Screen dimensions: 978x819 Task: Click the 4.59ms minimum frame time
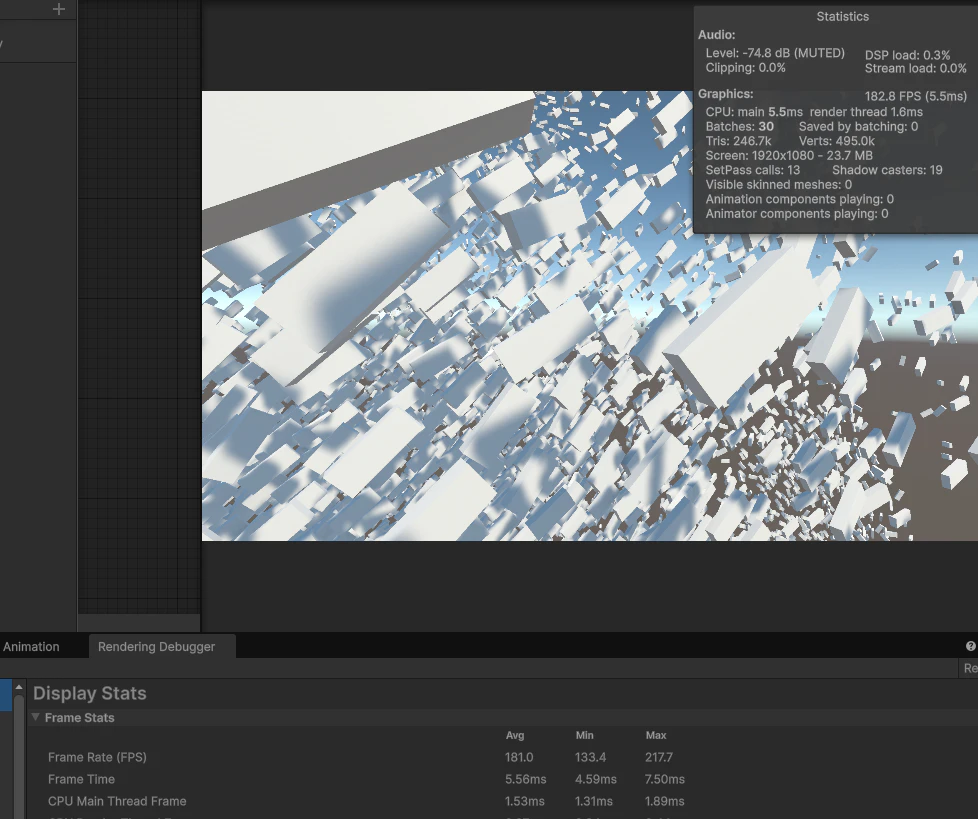[596, 779]
